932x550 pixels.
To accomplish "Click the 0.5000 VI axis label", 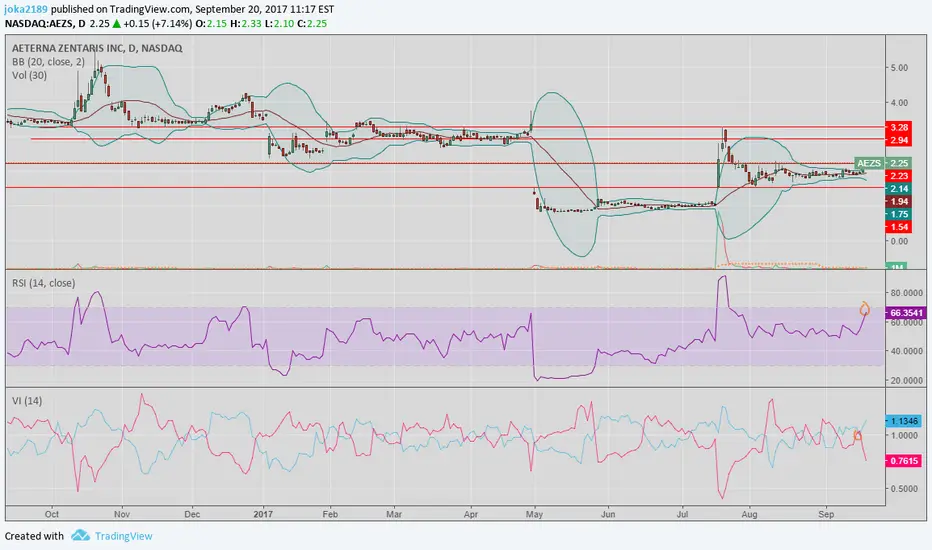I will point(904,489).
